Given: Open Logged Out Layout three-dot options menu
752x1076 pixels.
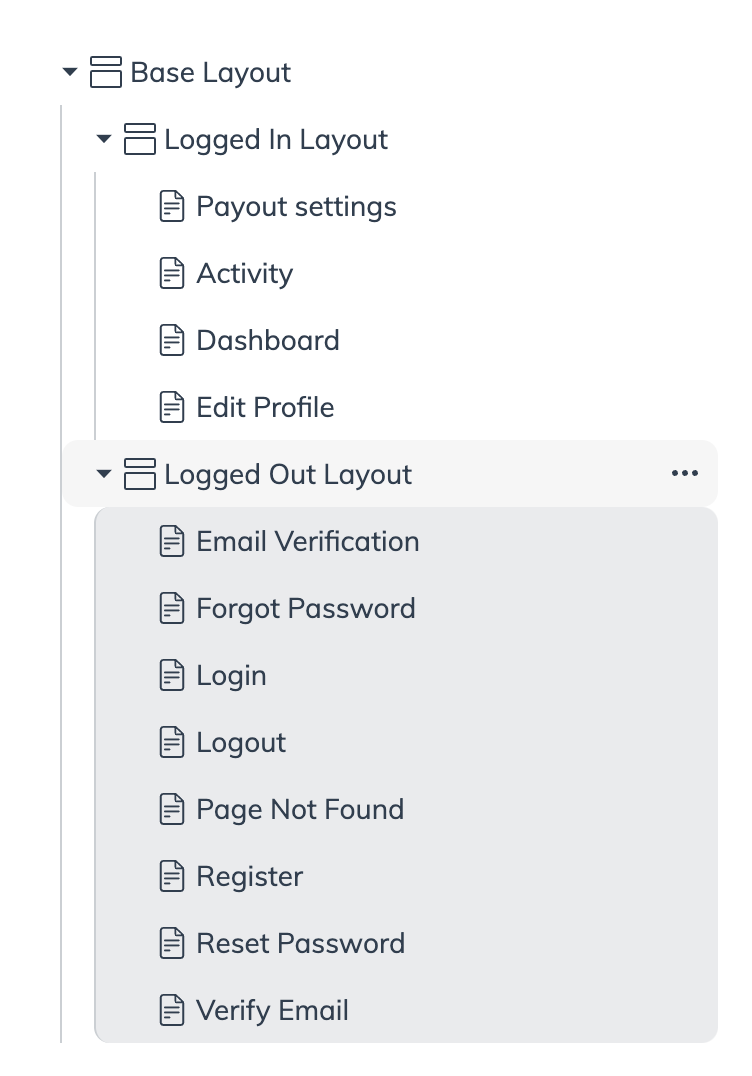Looking at the screenshot, I should pyautogui.click(x=685, y=473).
